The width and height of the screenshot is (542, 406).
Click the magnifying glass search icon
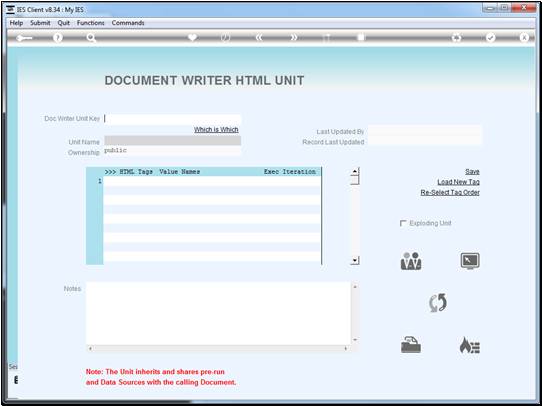click(x=91, y=38)
